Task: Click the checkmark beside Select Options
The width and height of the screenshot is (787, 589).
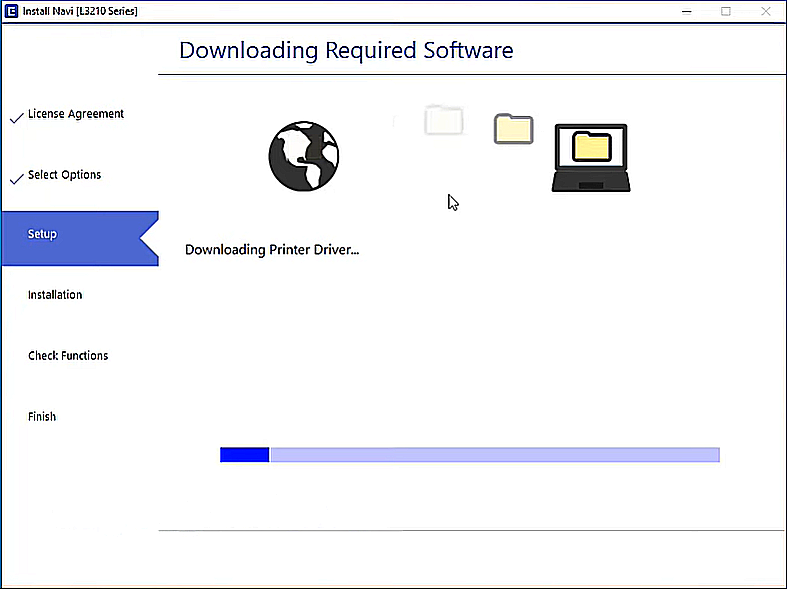Action: coord(16,179)
